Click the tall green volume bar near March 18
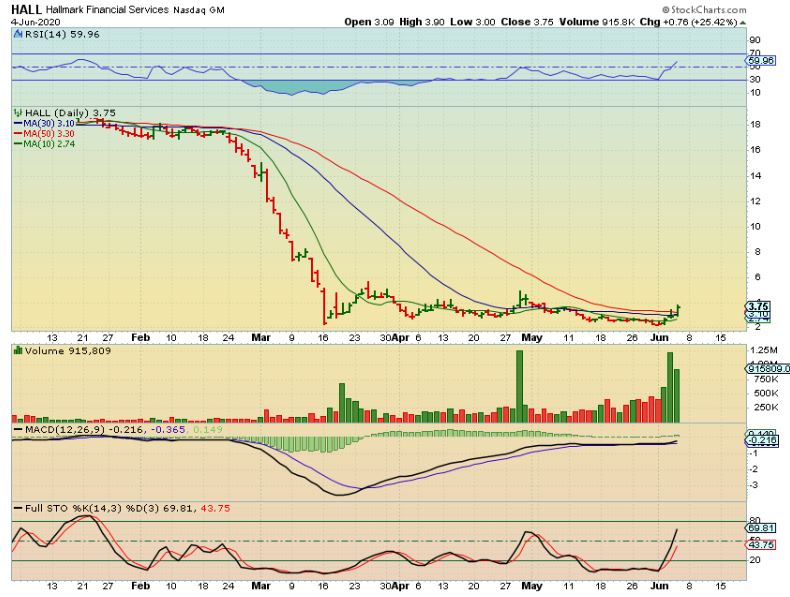790x597 pixels. pos(342,403)
